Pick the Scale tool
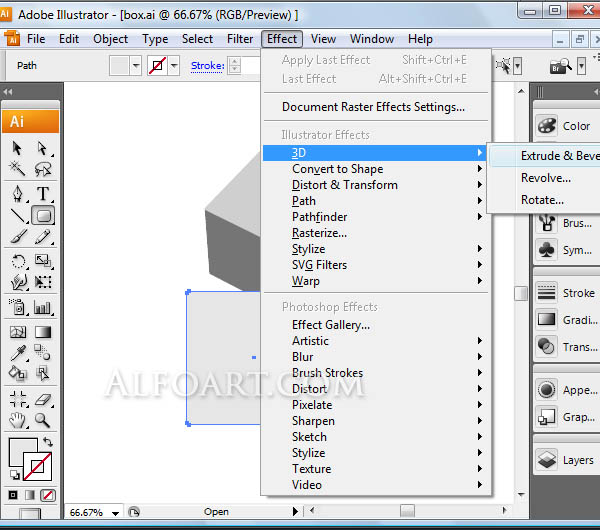The image size is (600, 530). coord(43,261)
